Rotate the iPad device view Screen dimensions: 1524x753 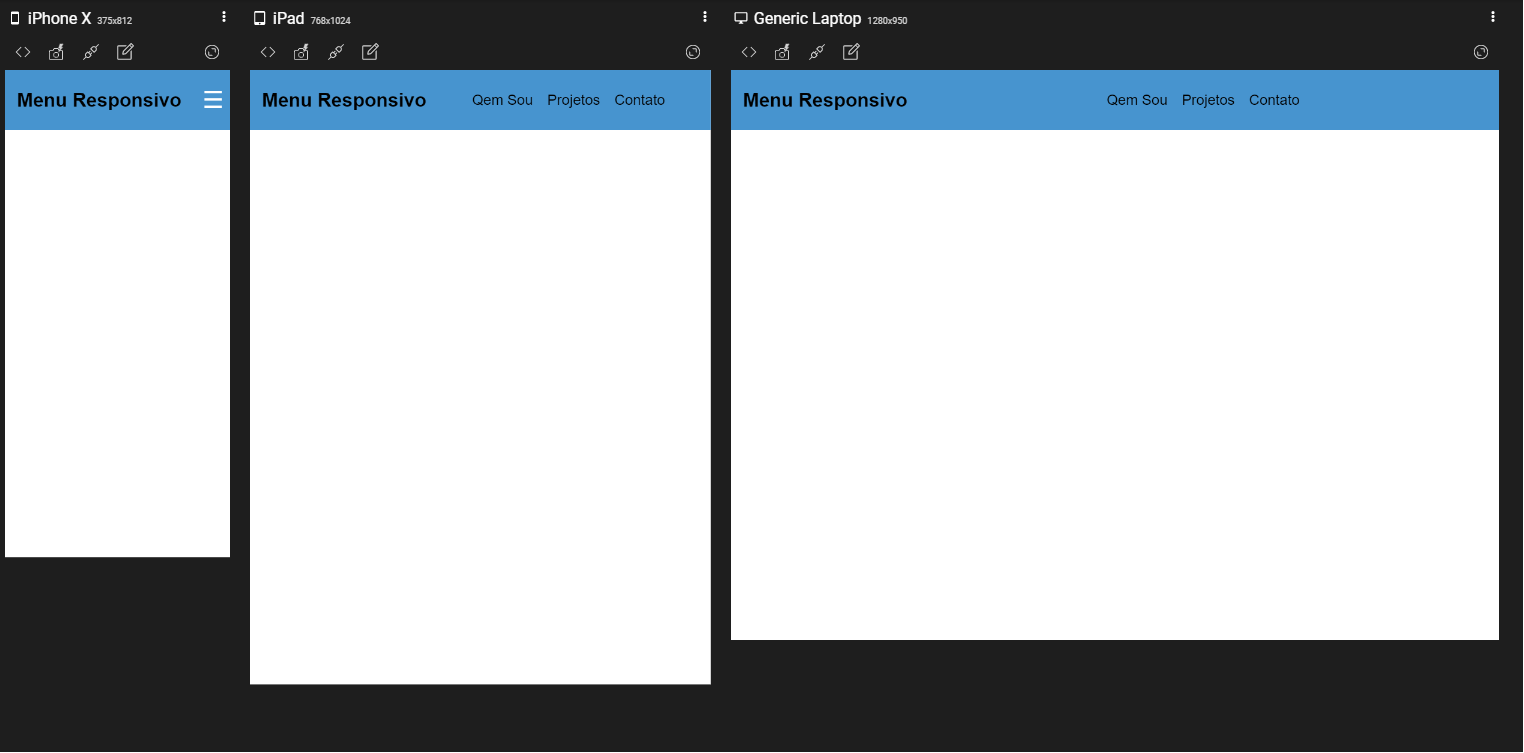693,52
